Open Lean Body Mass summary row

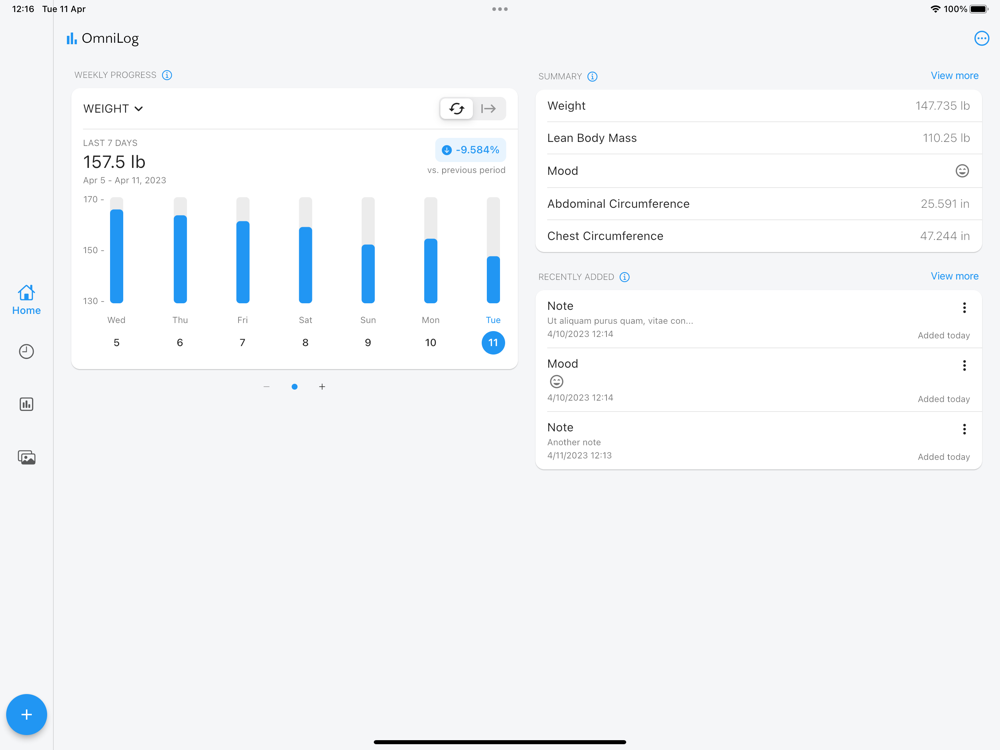pyautogui.click(x=758, y=138)
